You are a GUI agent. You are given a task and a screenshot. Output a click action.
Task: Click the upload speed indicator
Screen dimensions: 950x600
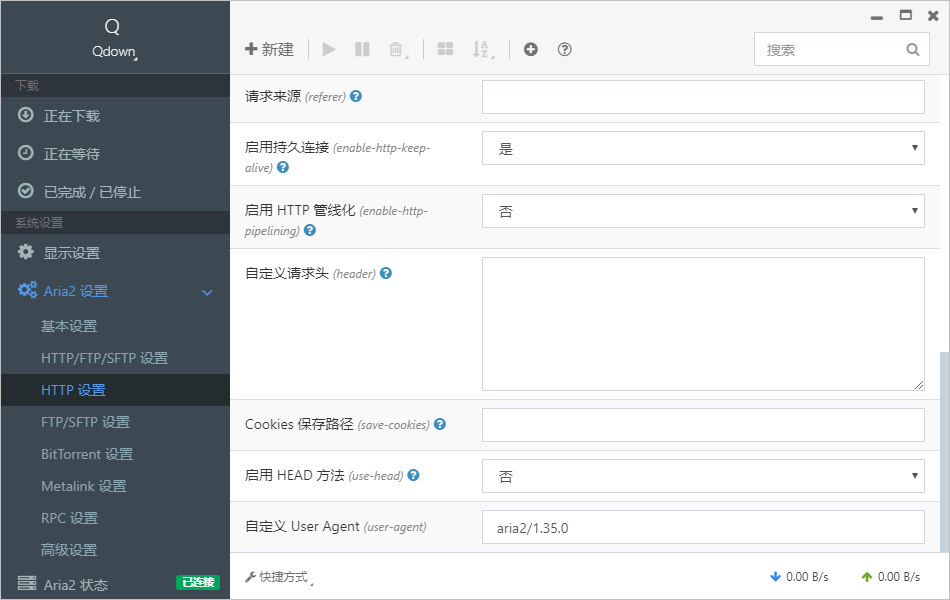[x=891, y=577]
